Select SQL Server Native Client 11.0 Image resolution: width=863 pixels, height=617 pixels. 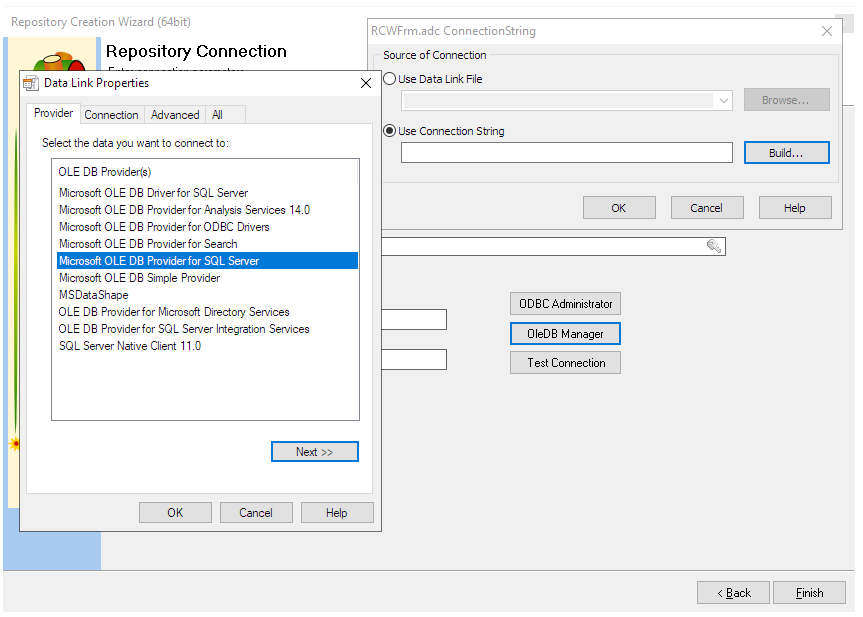coord(207,346)
